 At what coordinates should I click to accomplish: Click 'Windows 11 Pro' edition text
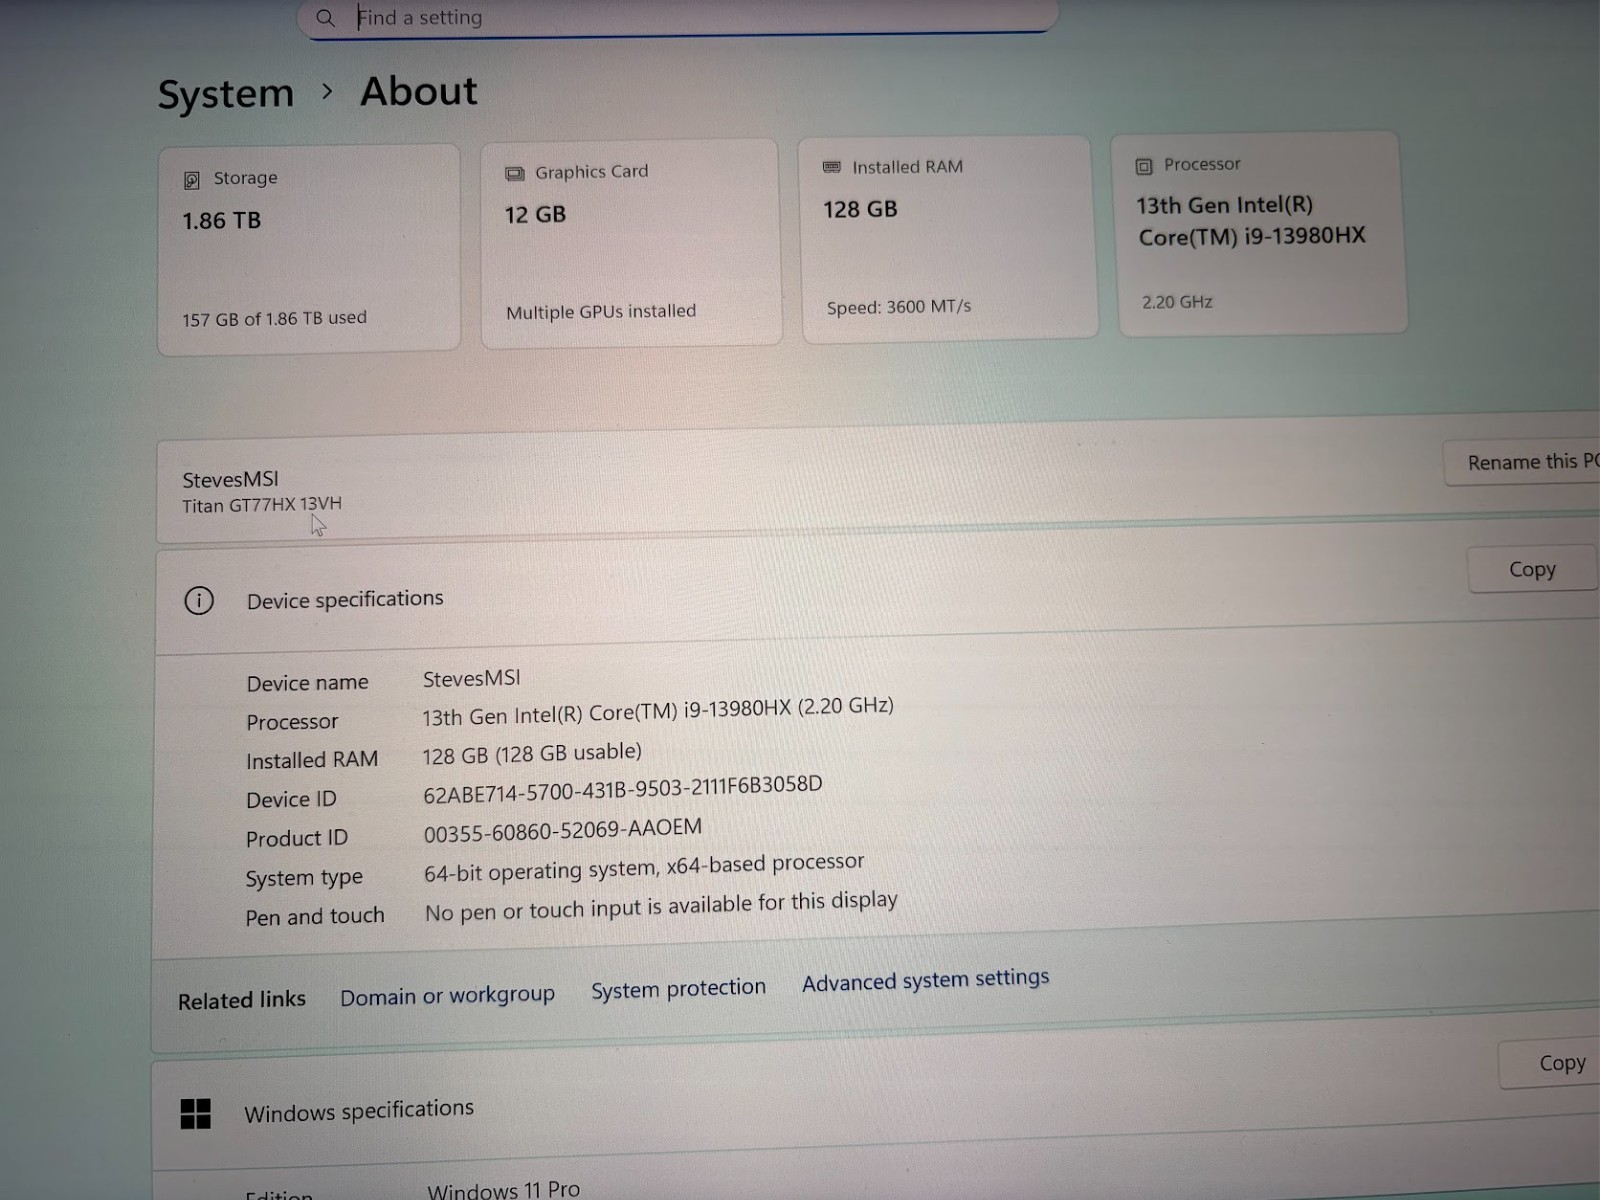pos(504,1189)
